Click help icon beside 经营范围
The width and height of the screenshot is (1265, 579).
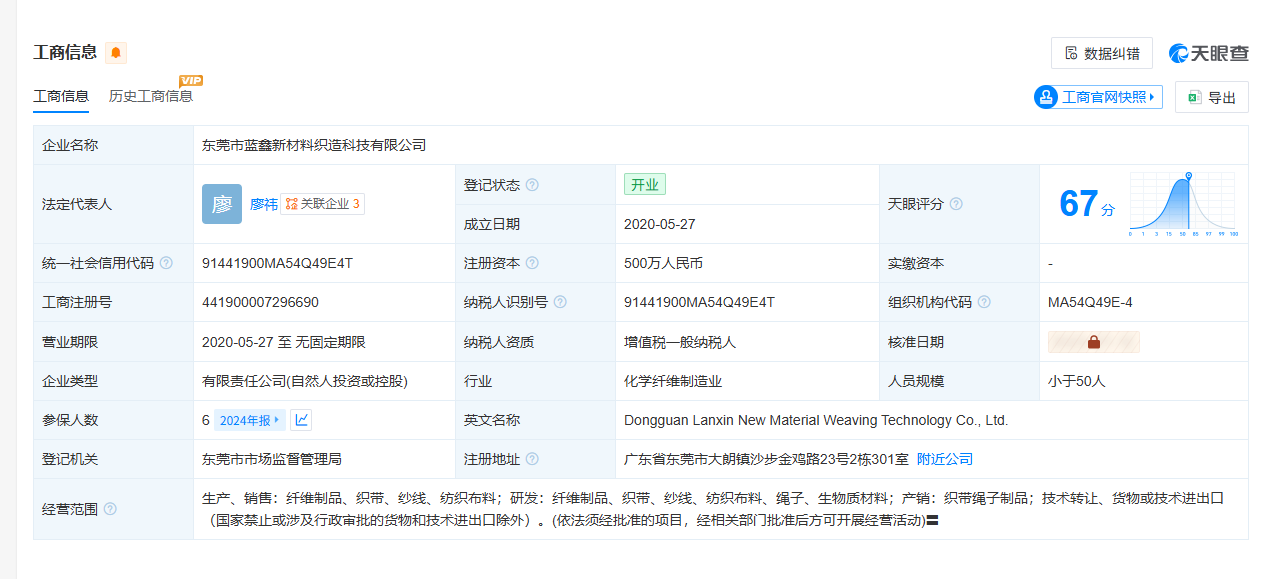[110, 509]
